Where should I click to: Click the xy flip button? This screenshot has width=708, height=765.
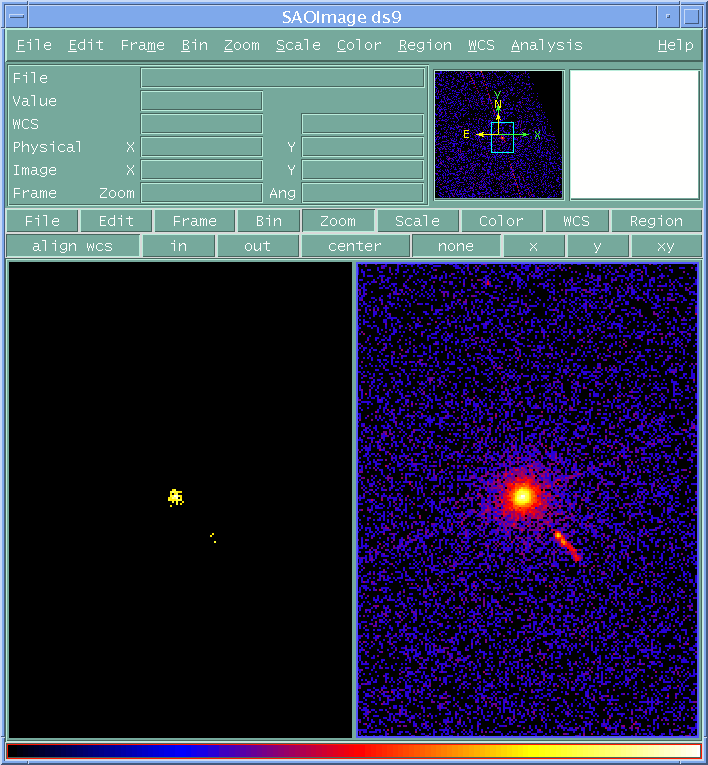[x=666, y=246]
